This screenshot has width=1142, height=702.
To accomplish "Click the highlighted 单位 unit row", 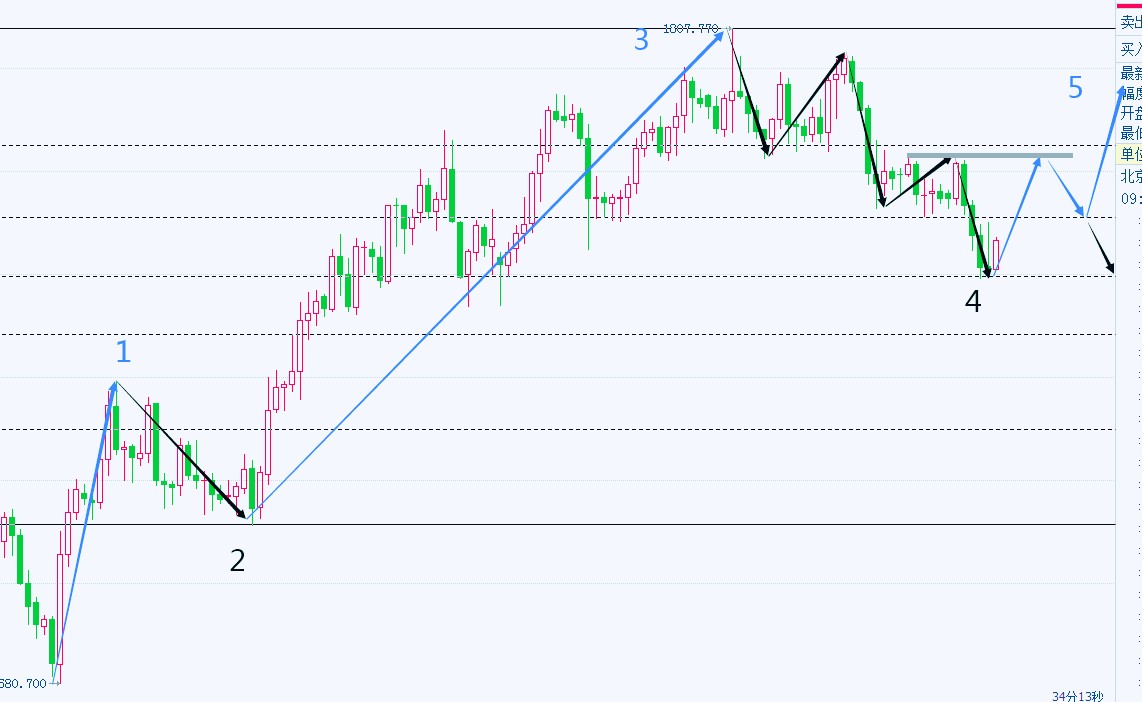I will tap(1130, 154).
